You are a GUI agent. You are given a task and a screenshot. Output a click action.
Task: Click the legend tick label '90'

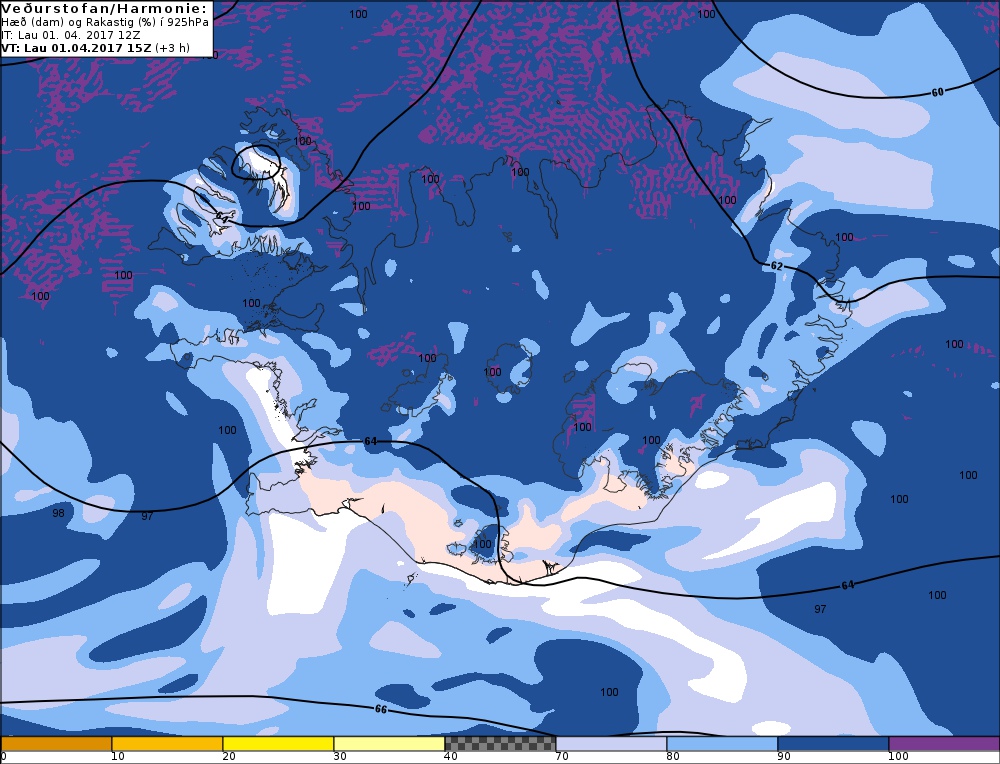point(784,756)
